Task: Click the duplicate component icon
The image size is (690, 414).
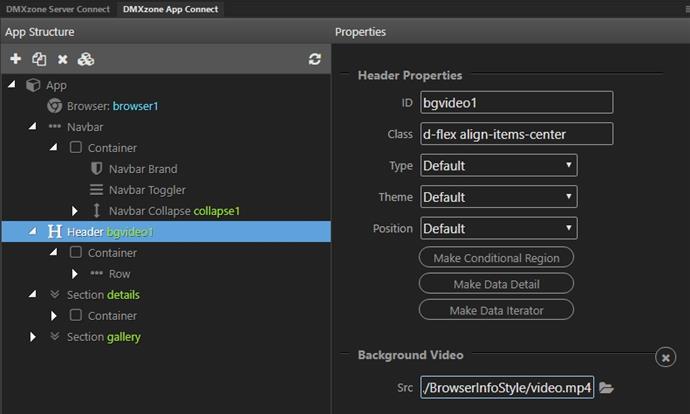Action: (39, 59)
